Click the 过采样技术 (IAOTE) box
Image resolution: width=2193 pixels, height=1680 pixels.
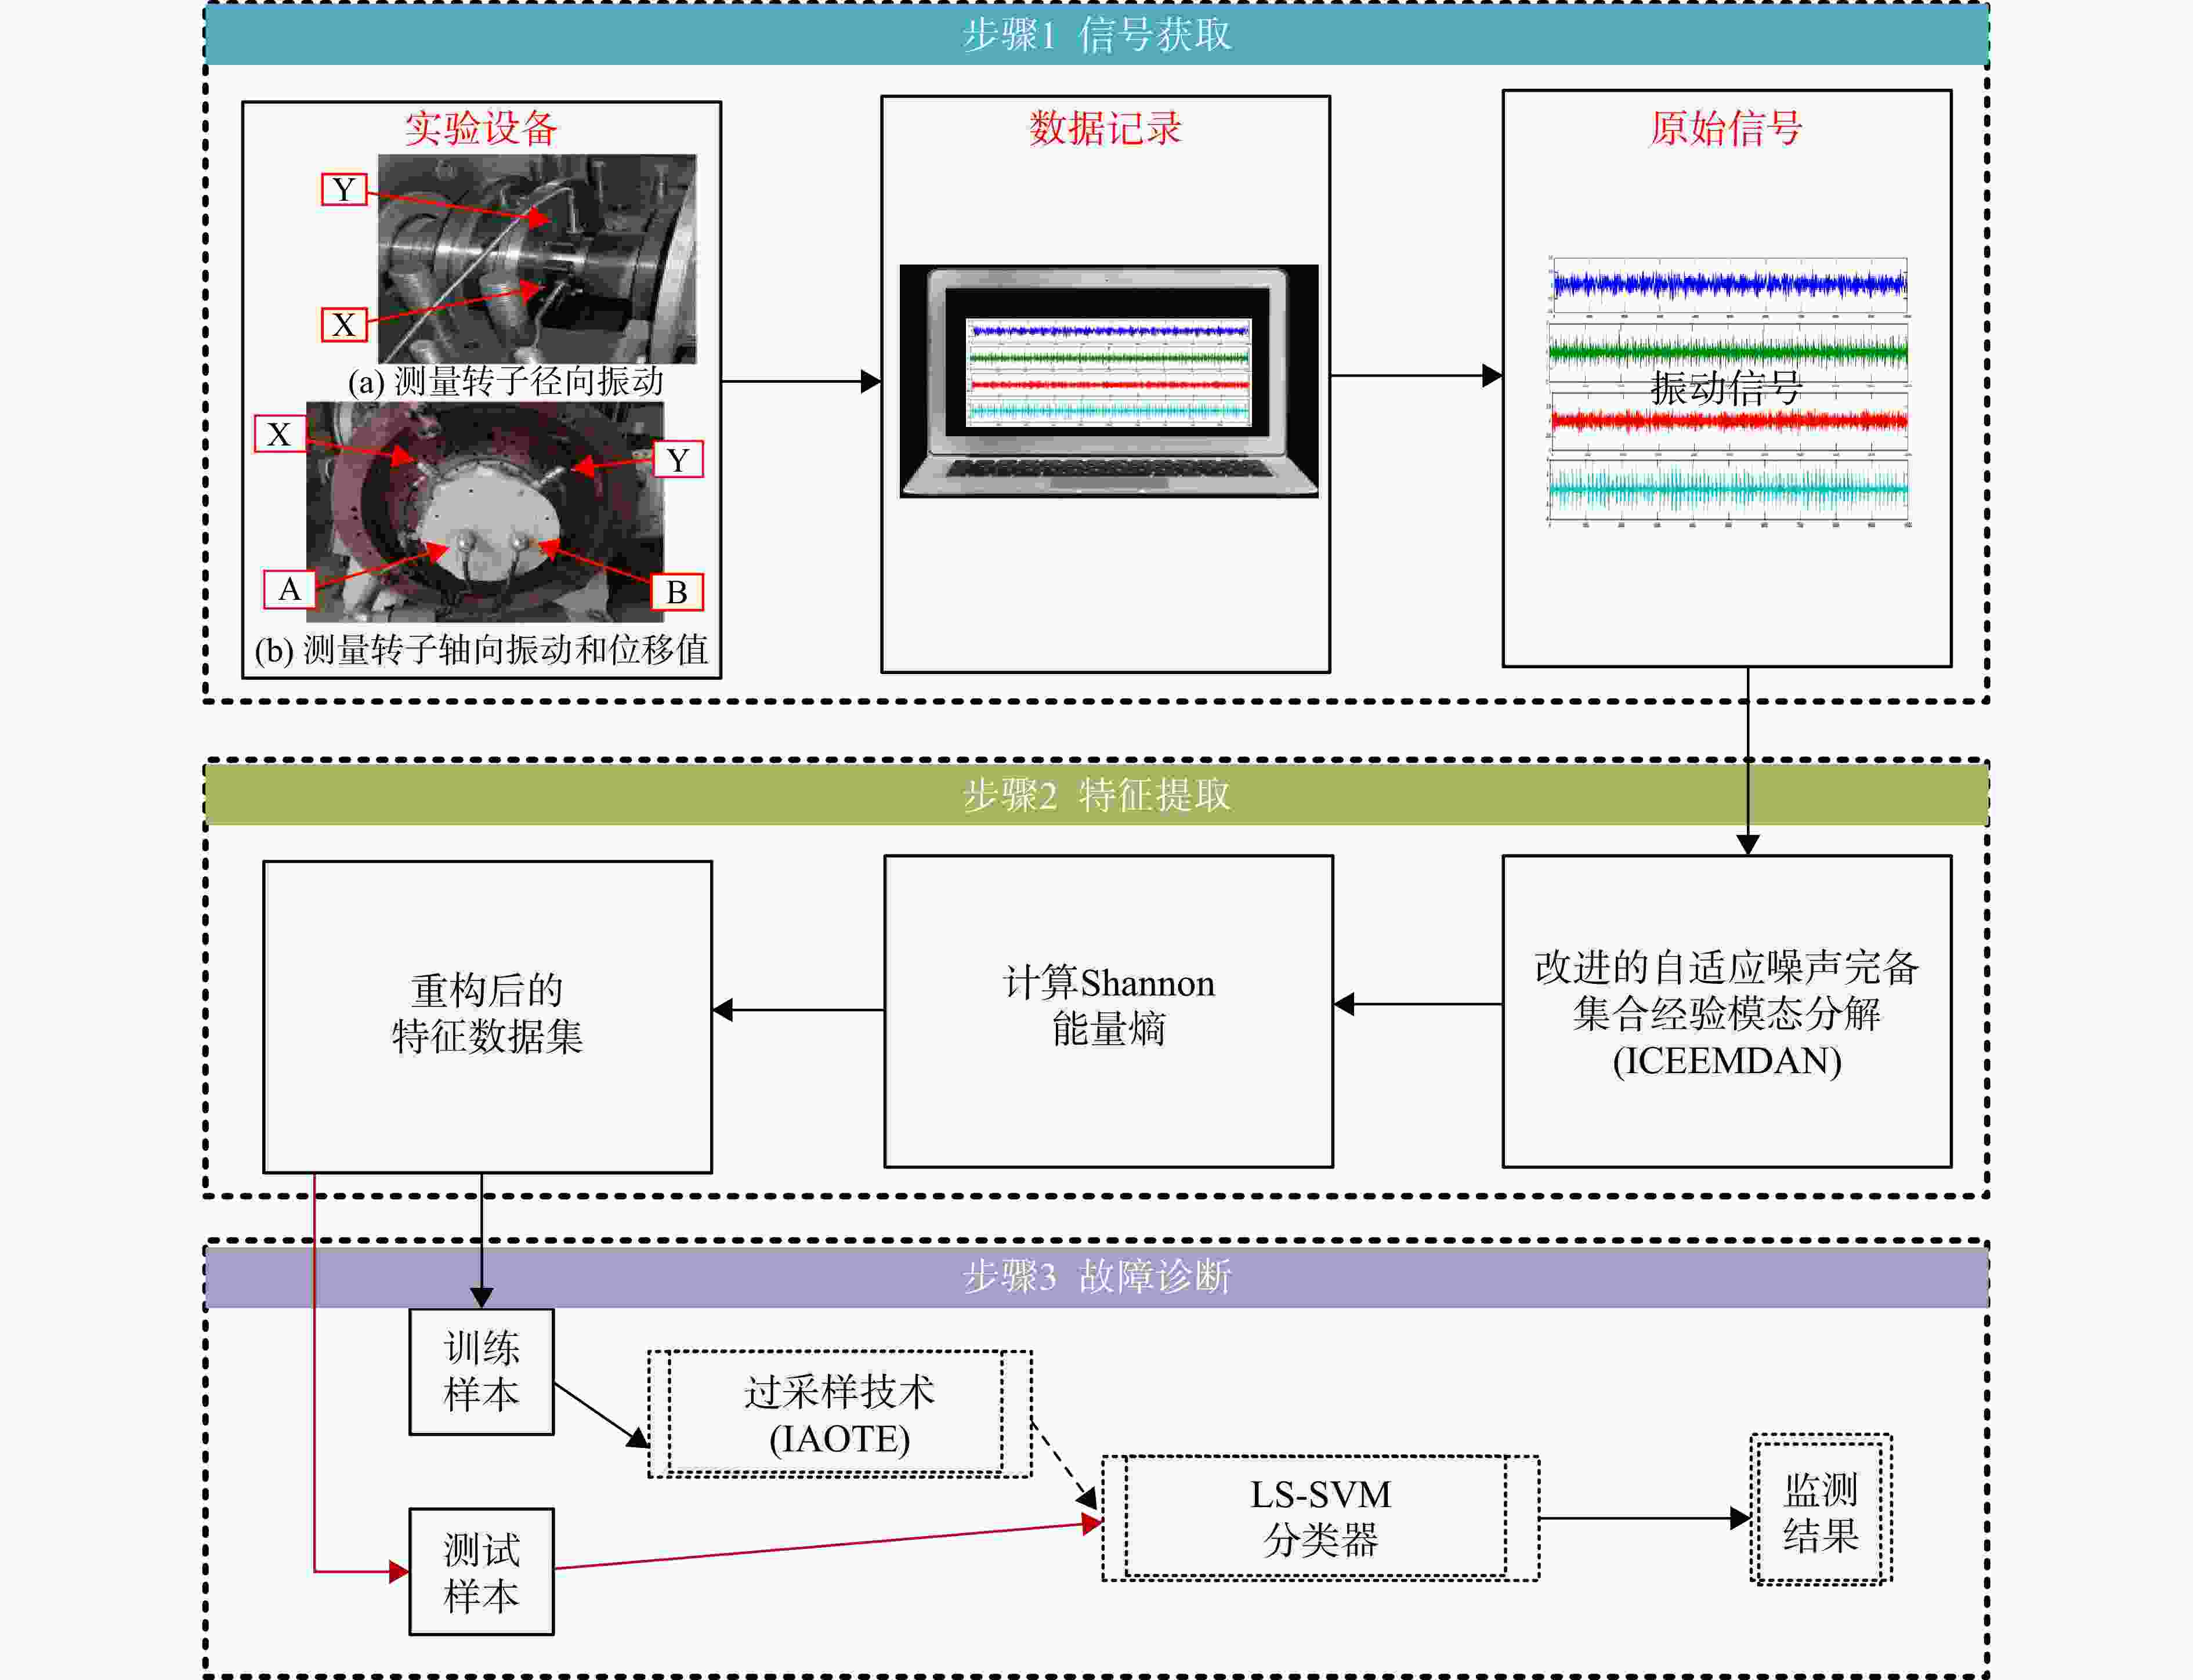click(x=840, y=1414)
